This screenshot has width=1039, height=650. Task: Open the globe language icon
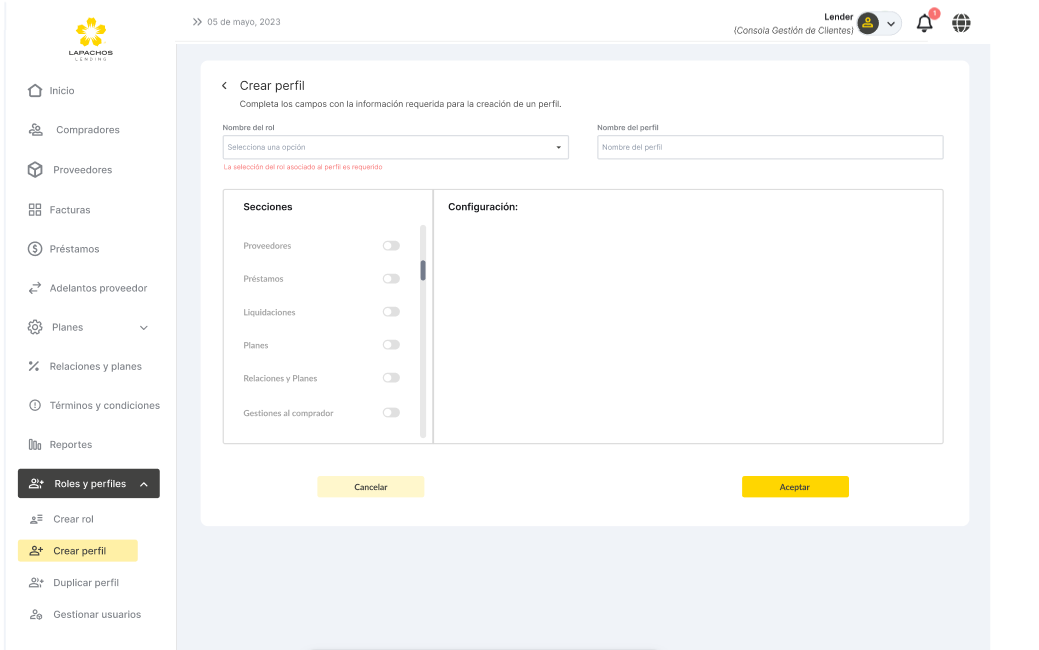tap(961, 23)
